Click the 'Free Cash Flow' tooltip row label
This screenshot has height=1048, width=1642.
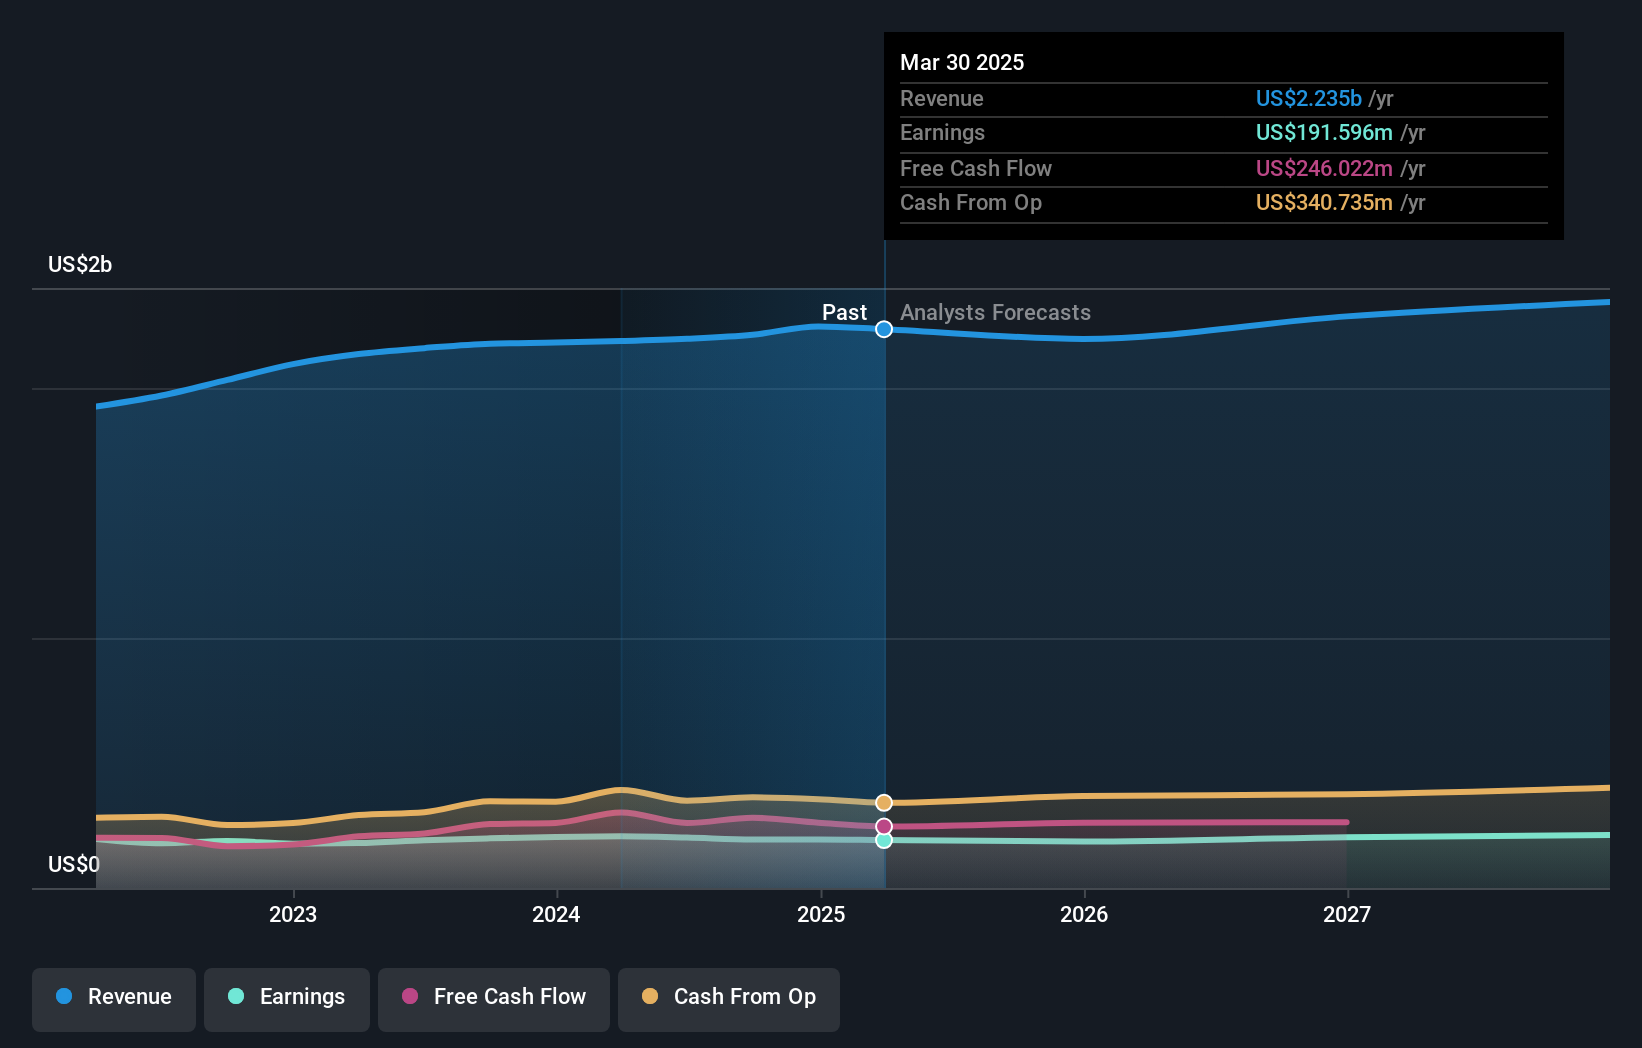pos(976,168)
